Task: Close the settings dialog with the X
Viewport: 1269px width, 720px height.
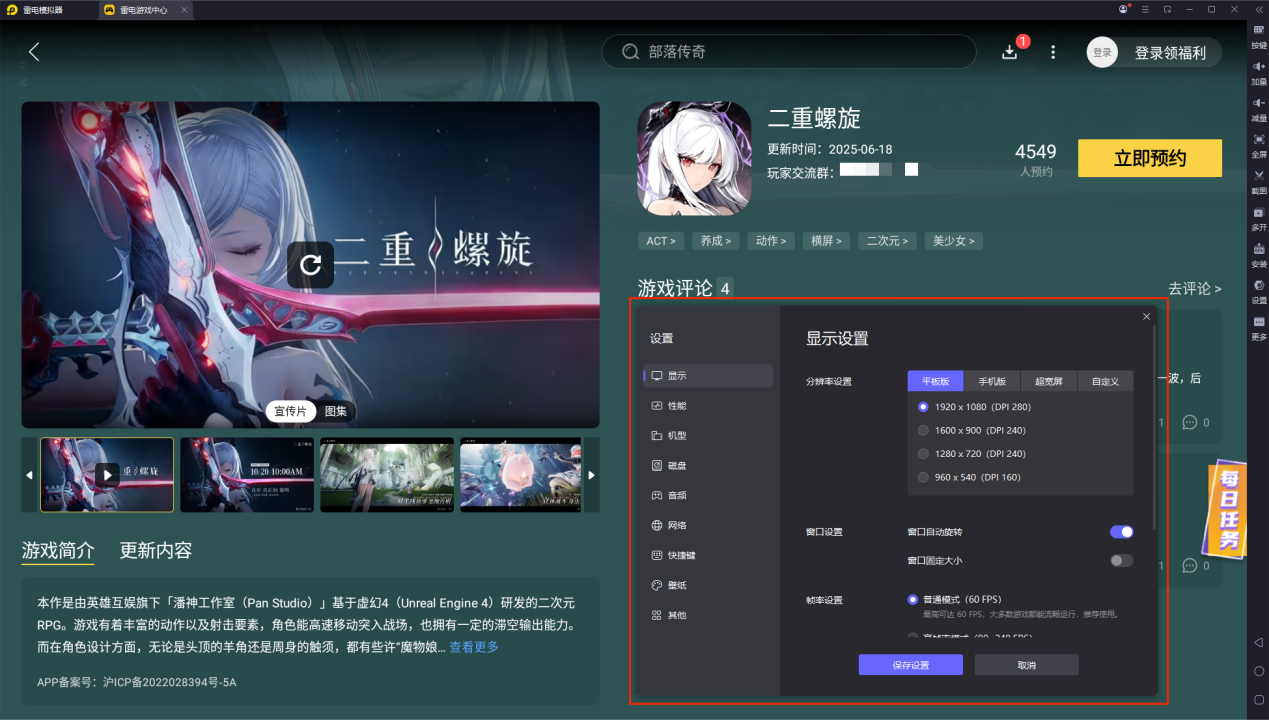Action: click(x=1146, y=316)
